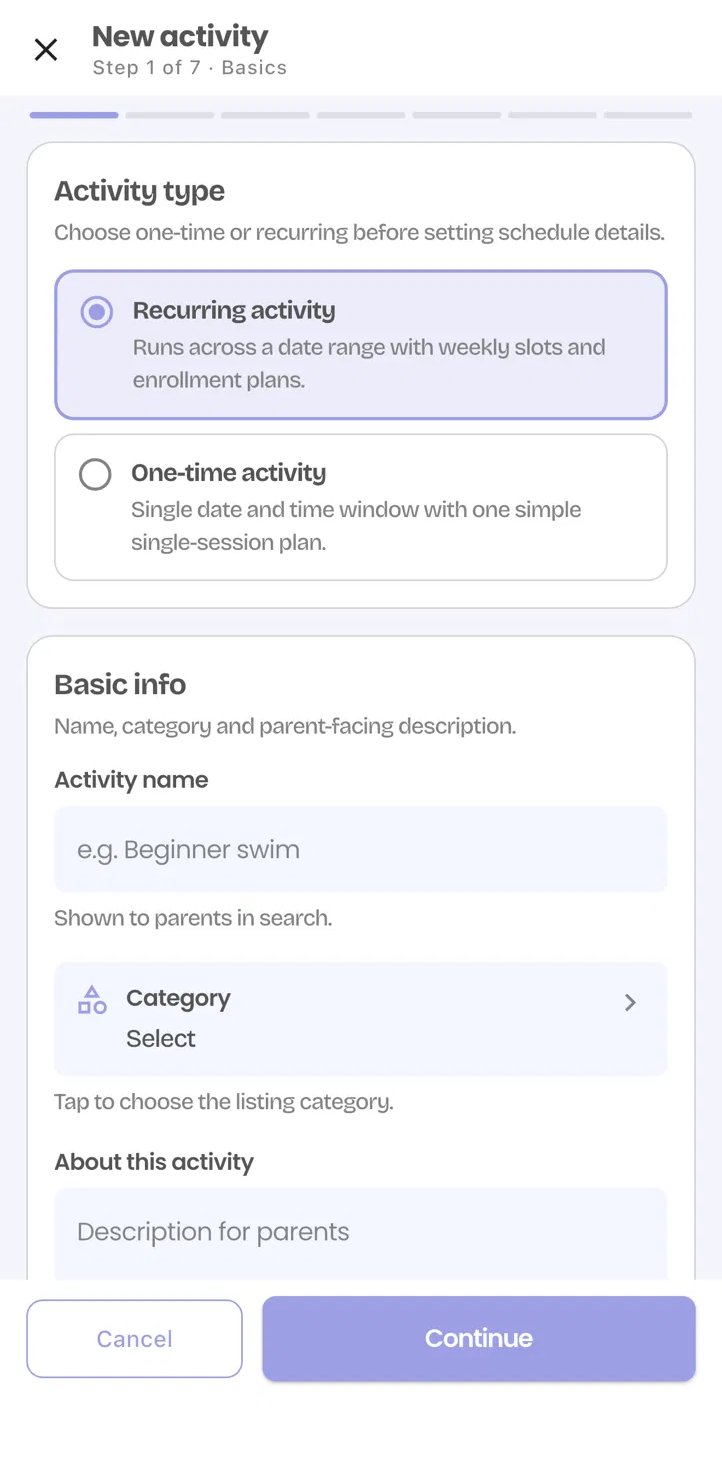Tap the Continue button
The width and height of the screenshot is (722, 1470).
point(479,1339)
